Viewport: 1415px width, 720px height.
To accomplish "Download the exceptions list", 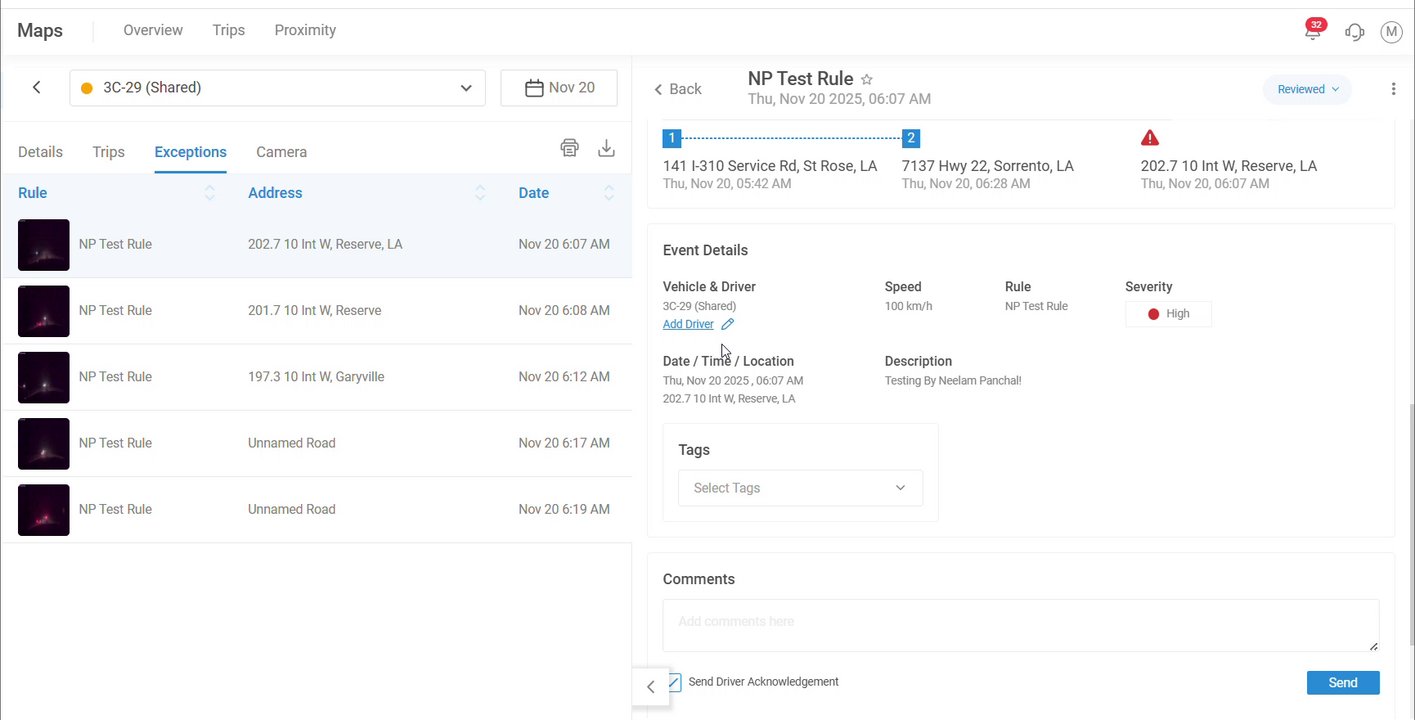I will tap(606, 148).
